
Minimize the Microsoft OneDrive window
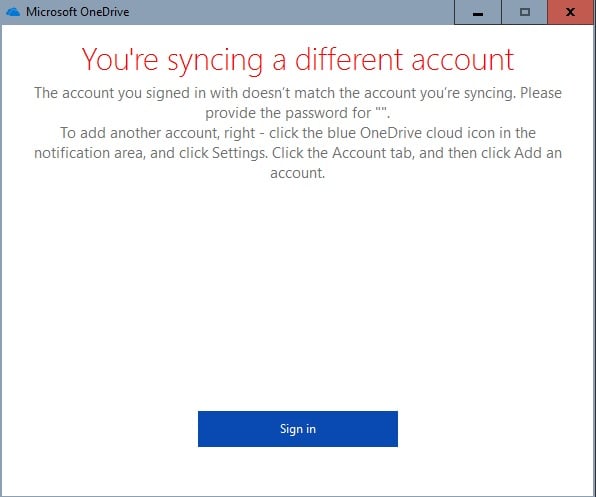478,12
